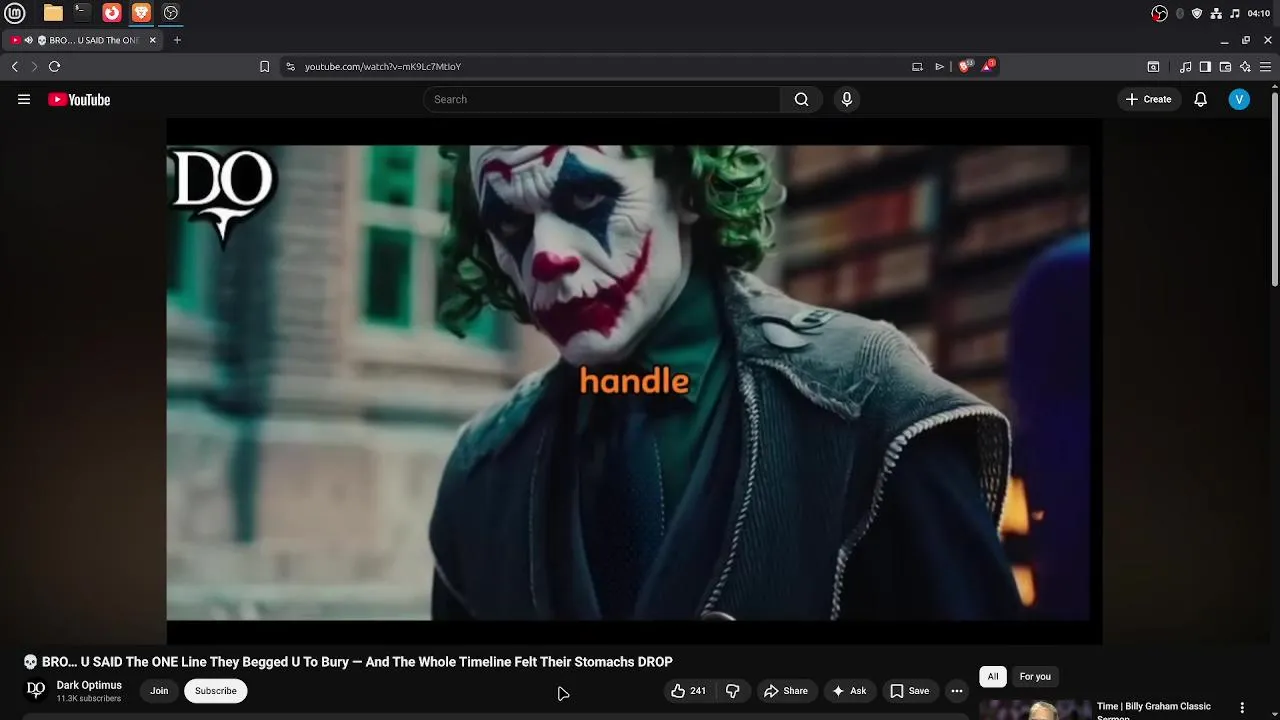1280x720 pixels.
Task: Reload the current page
Action: click(x=54, y=66)
